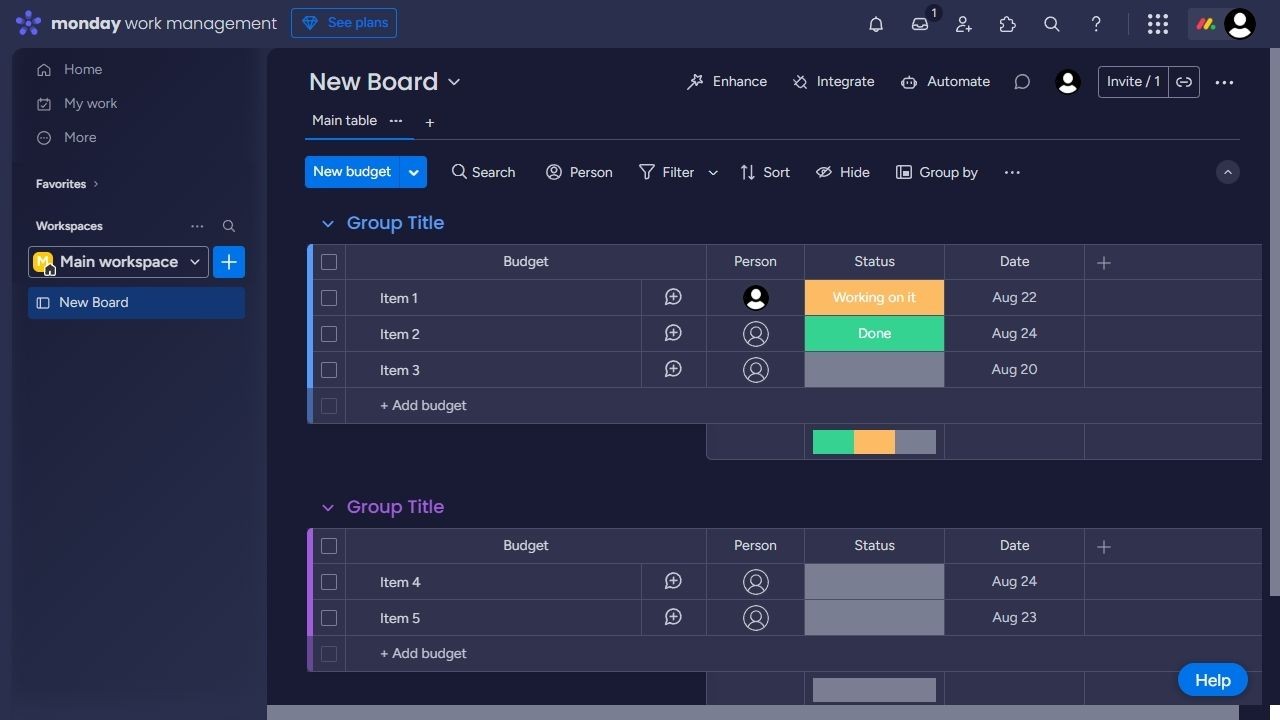The width and height of the screenshot is (1280, 720).
Task: Click the Add budget row
Action: pos(423,405)
